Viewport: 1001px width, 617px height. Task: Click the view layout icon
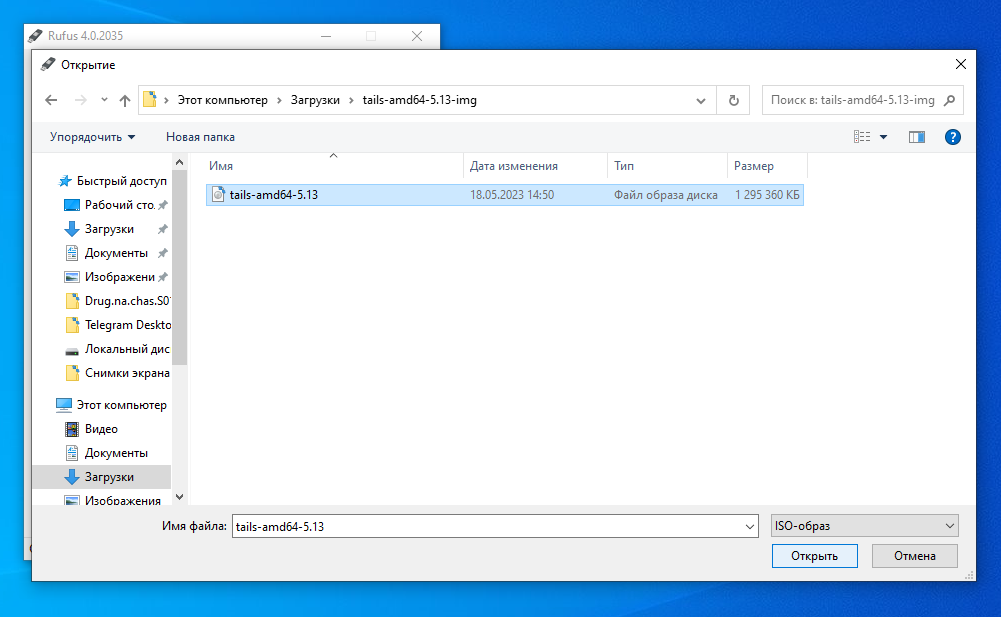click(x=862, y=137)
